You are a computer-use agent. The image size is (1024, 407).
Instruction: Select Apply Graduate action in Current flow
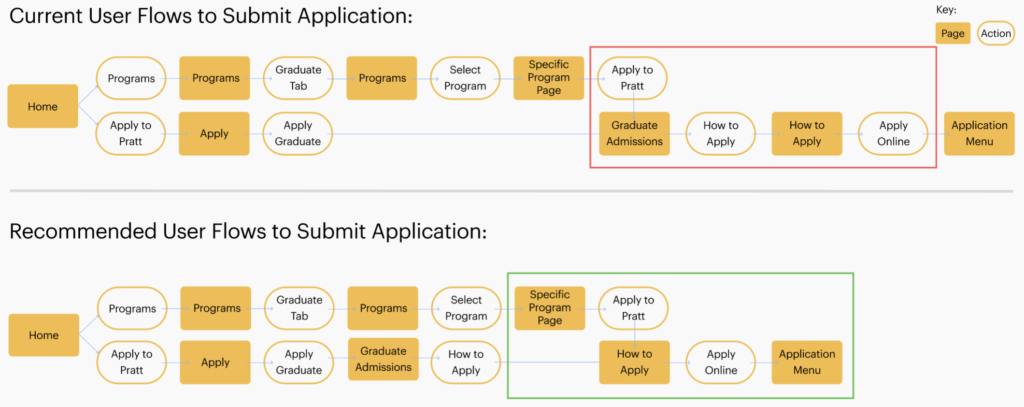298,133
